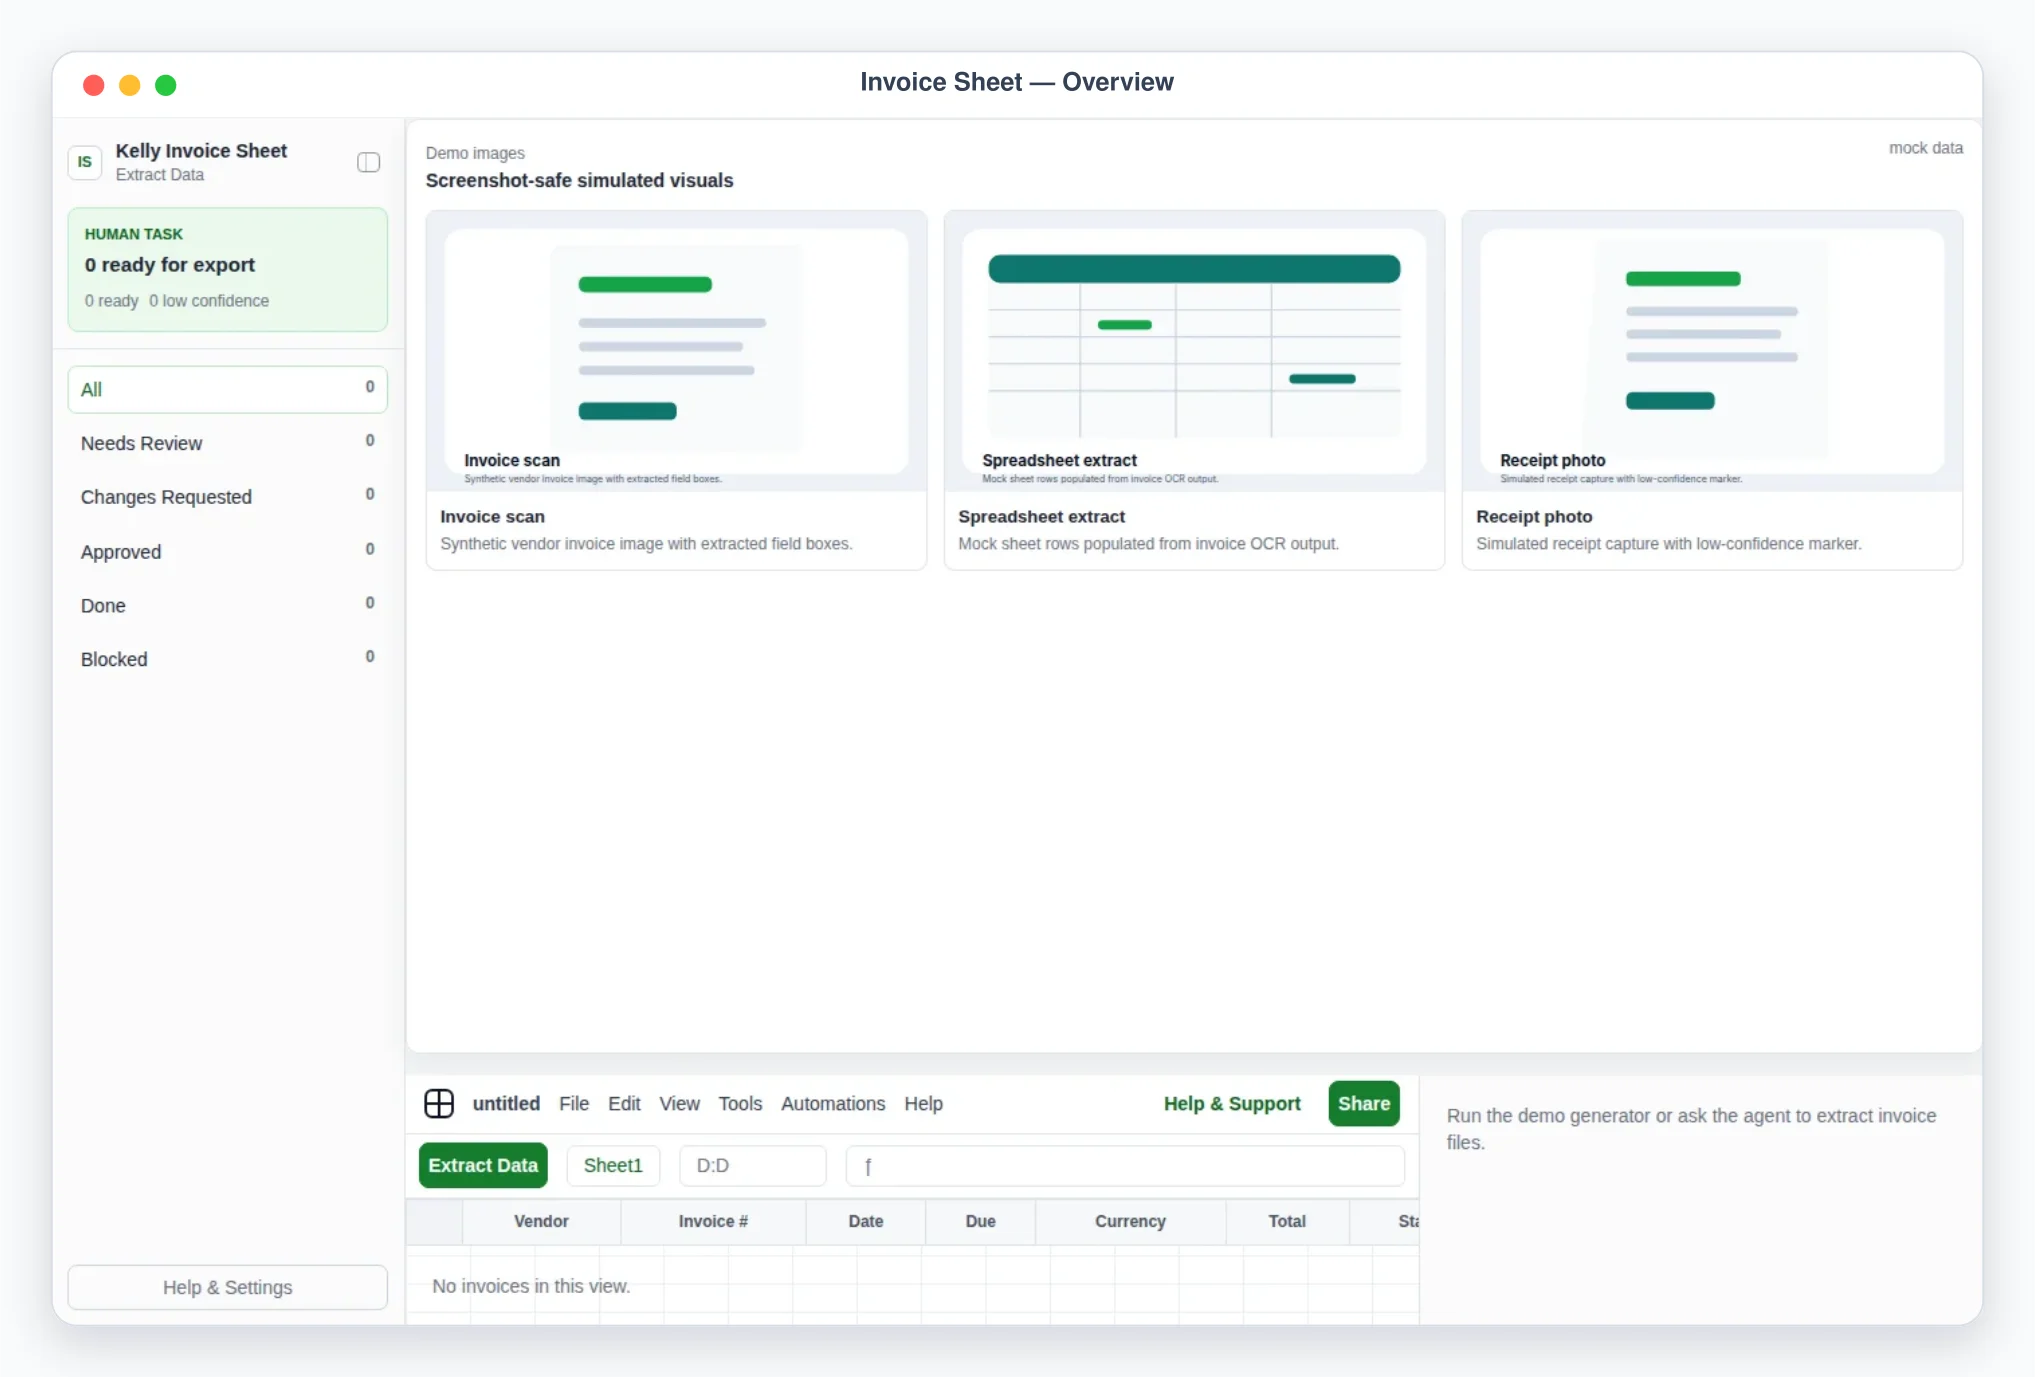The width and height of the screenshot is (2035, 1377).
Task: Click the Vendor column header
Action: click(541, 1221)
